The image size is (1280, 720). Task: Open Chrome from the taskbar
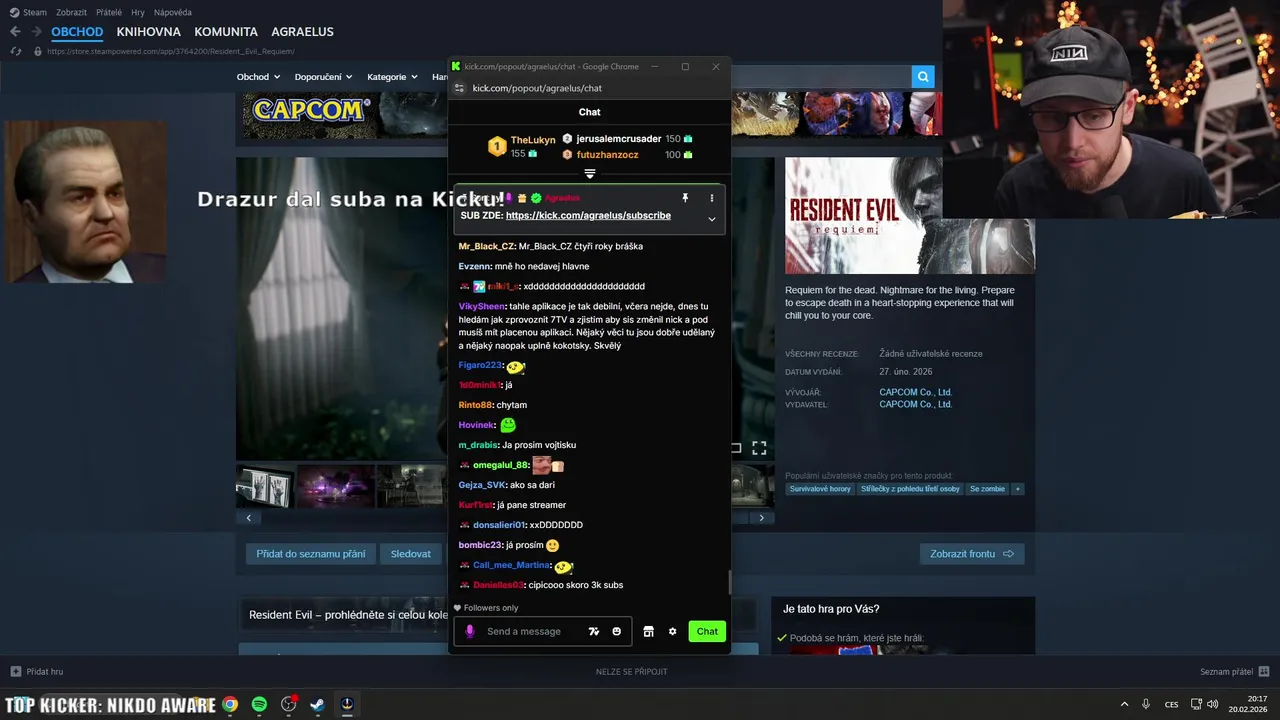coord(230,704)
